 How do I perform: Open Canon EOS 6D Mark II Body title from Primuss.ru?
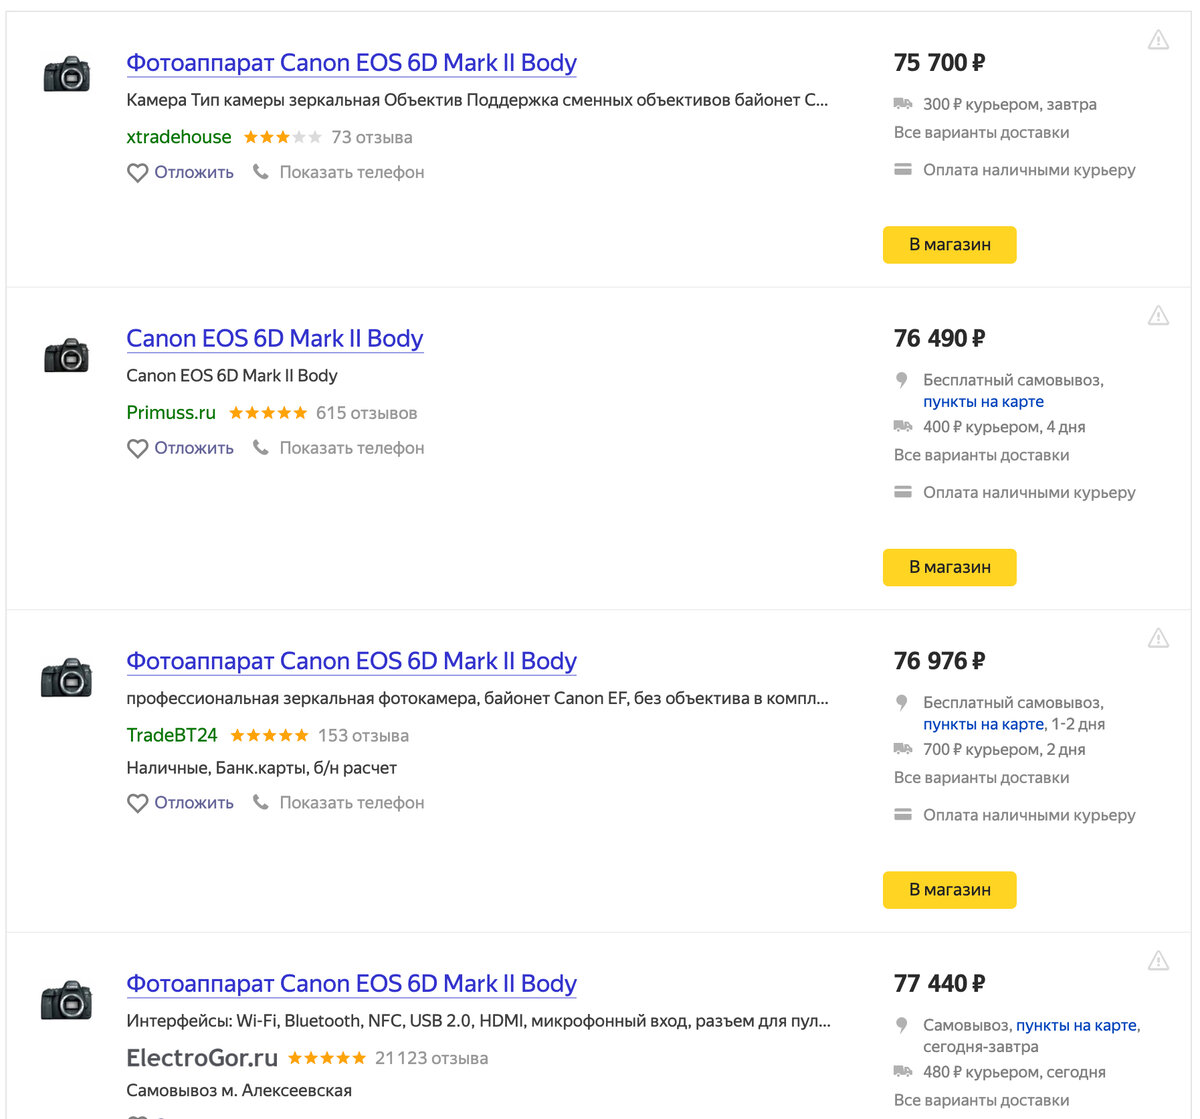[275, 339]
